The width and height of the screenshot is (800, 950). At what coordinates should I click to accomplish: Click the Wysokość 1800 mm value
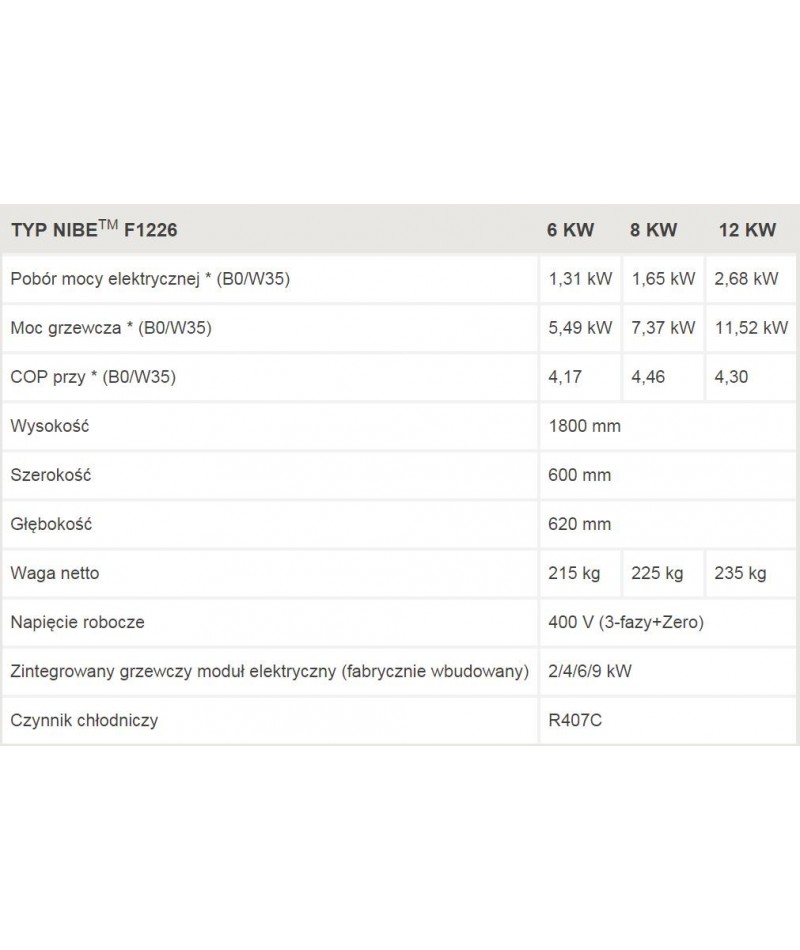[x=584, y=426]
